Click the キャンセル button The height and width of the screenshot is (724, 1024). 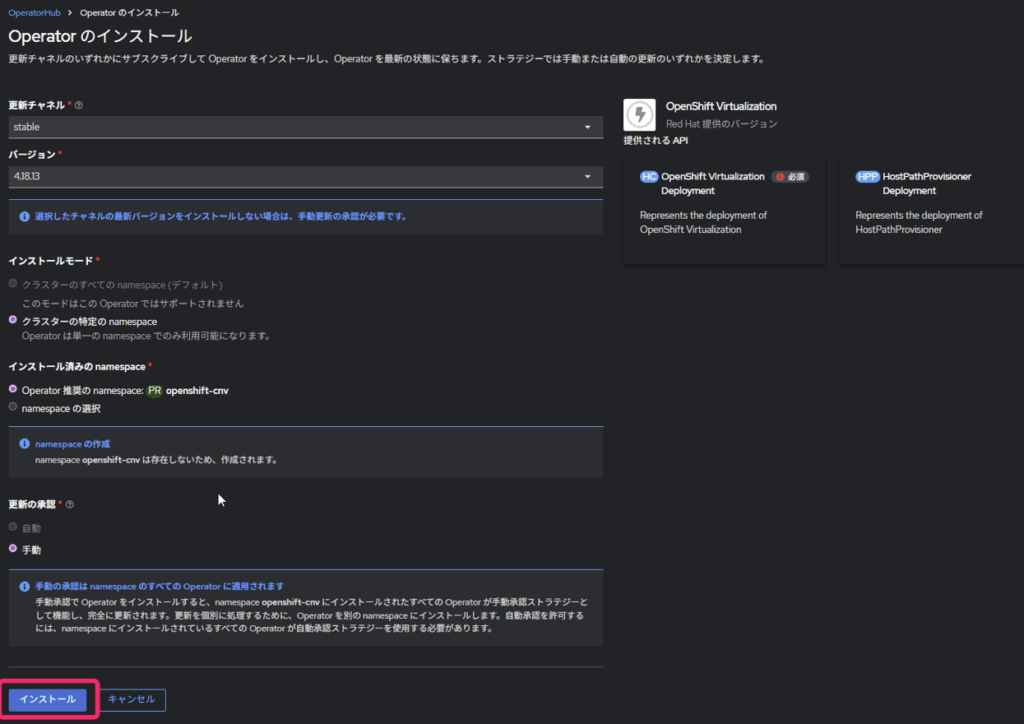coord(132,699)
